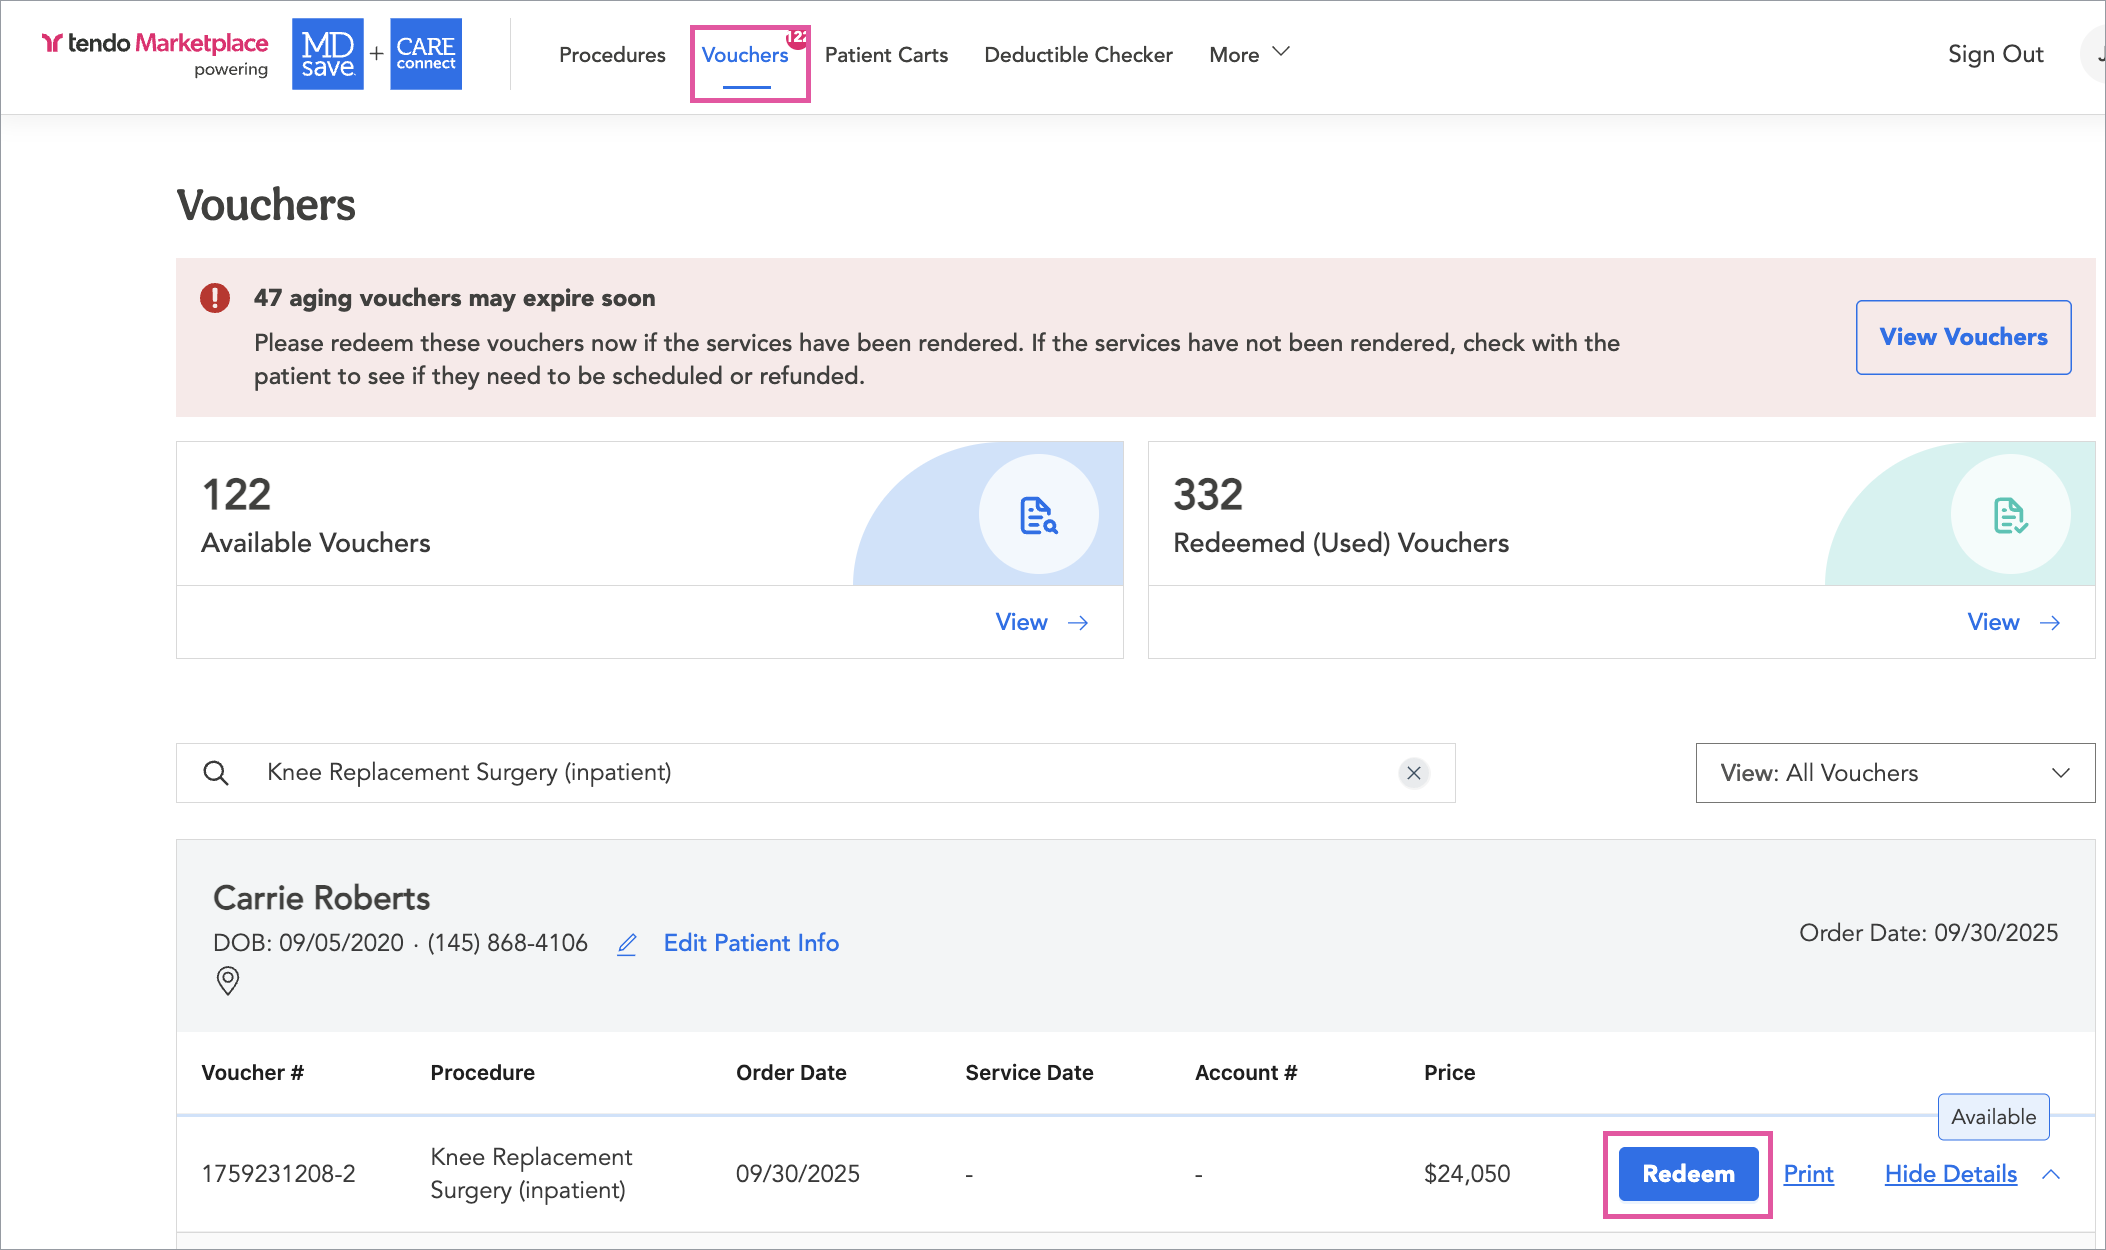Screen dimensions: 2106x1250
Task: Go to Deductible Checker
Action: click(x=1078, y=54)
